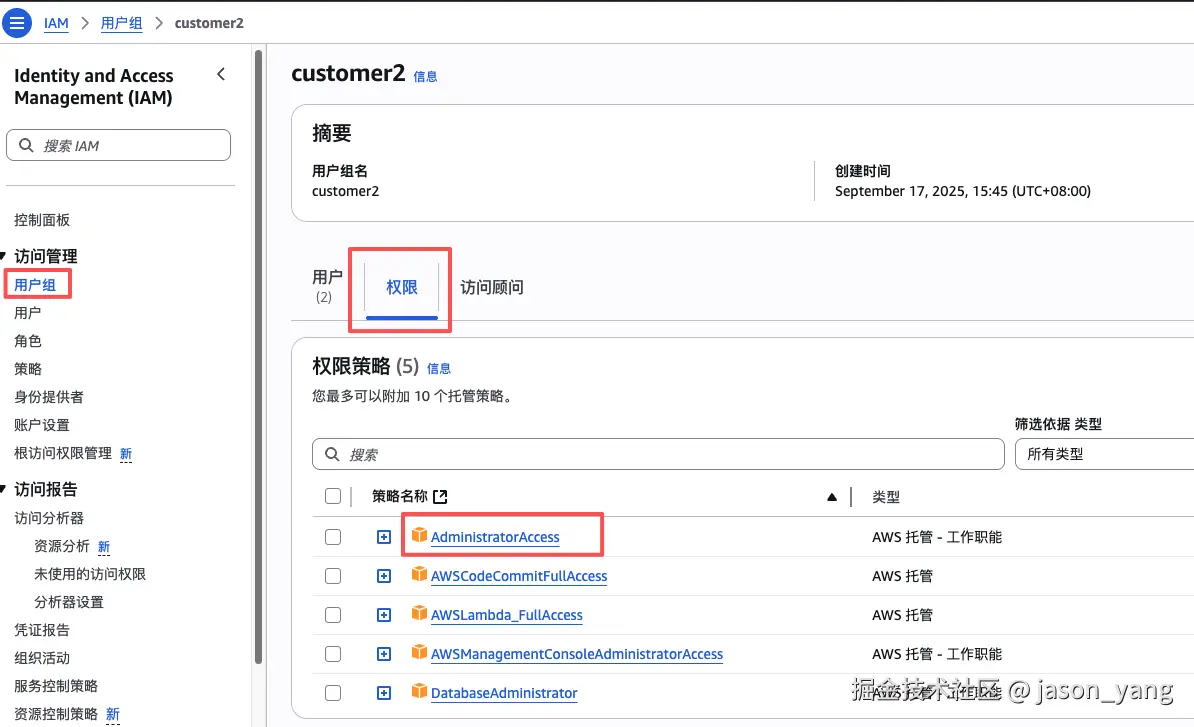Open 服务控制策略 in the sidebar
This screenshot has height=727, width=1194.
56,686
